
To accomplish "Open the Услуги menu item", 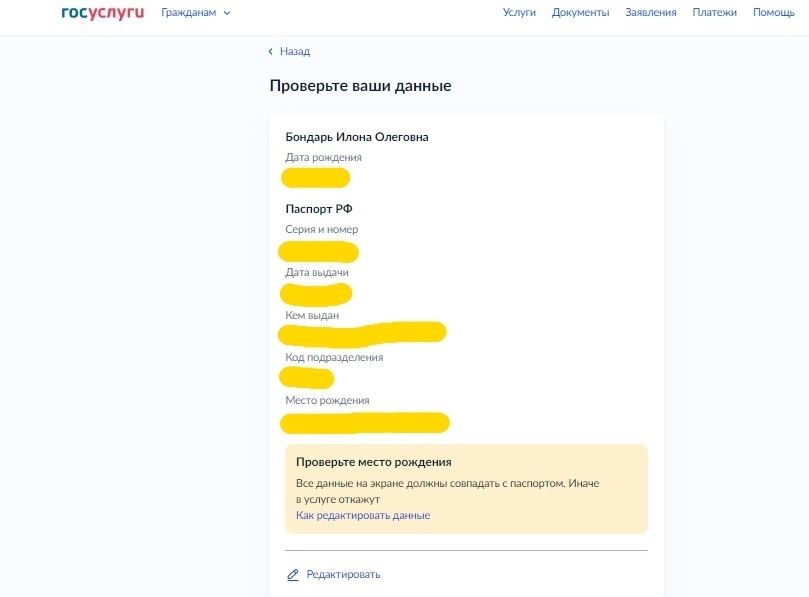I will pyautogui.click(x=518, y=13).
